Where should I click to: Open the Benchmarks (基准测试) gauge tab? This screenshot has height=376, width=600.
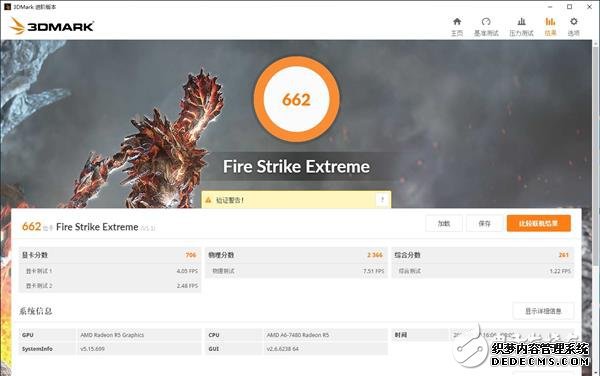tap(486, 27)
